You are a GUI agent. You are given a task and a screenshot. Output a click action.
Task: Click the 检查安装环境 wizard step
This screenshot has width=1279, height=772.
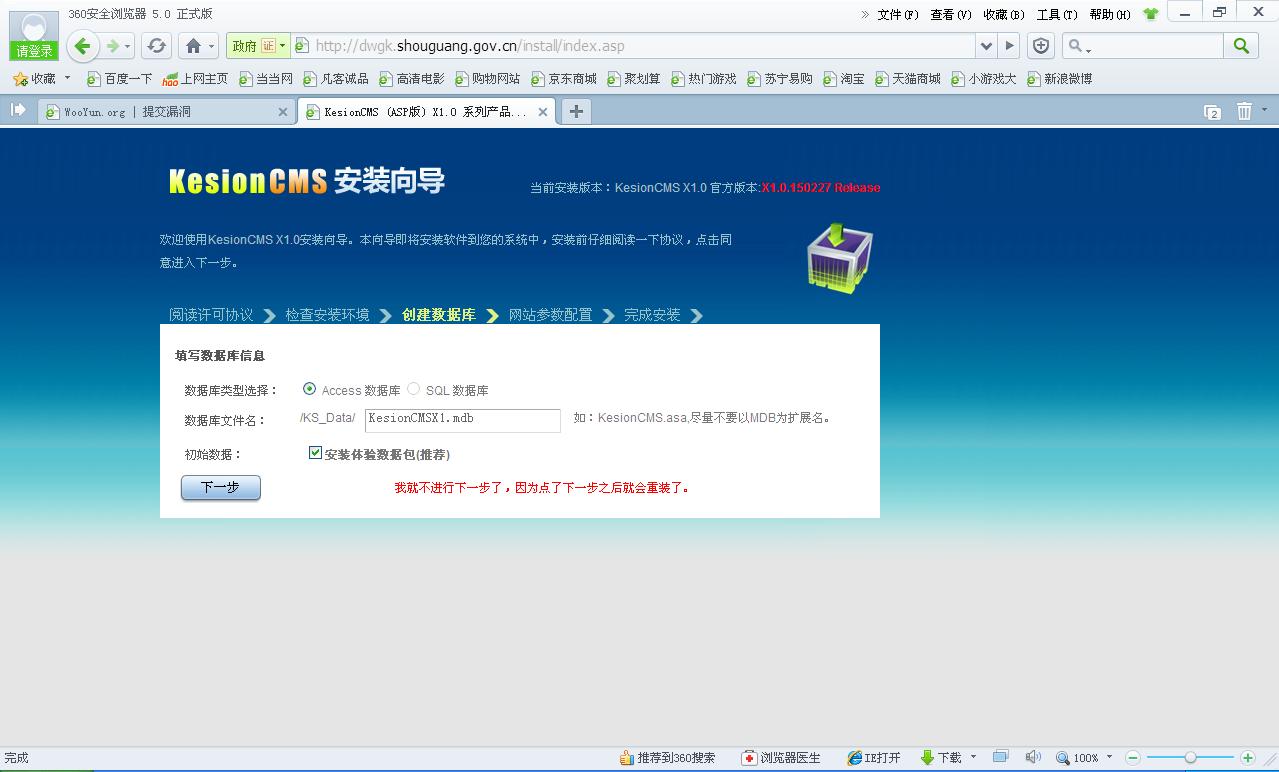tap(327, 314)
